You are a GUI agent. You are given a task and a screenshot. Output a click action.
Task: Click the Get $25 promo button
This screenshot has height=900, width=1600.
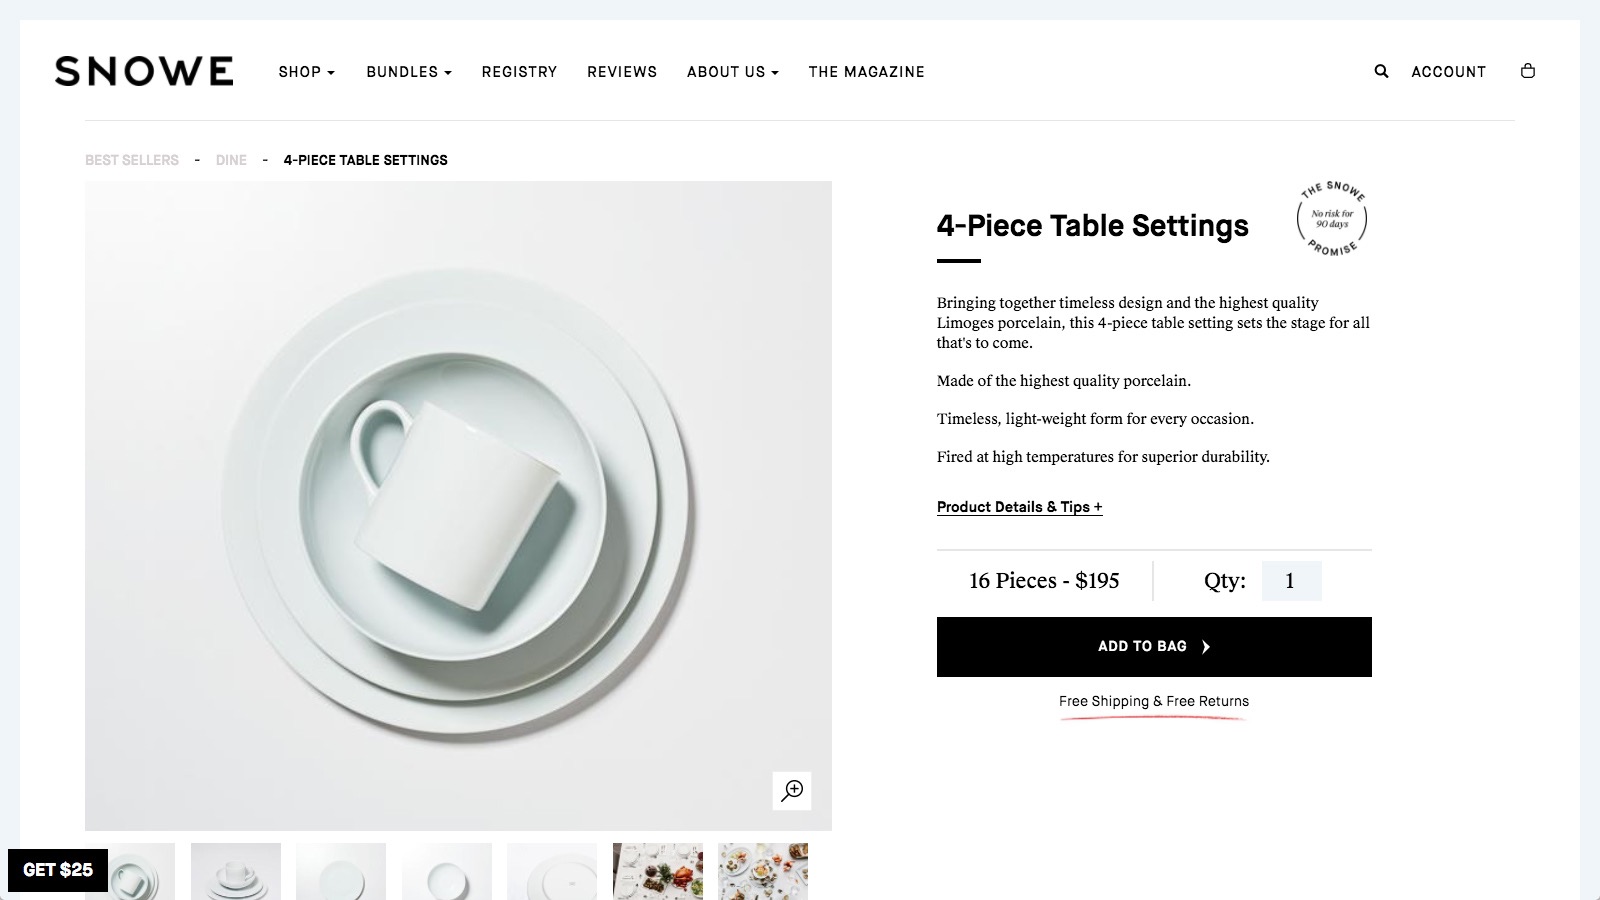point(58,870)
